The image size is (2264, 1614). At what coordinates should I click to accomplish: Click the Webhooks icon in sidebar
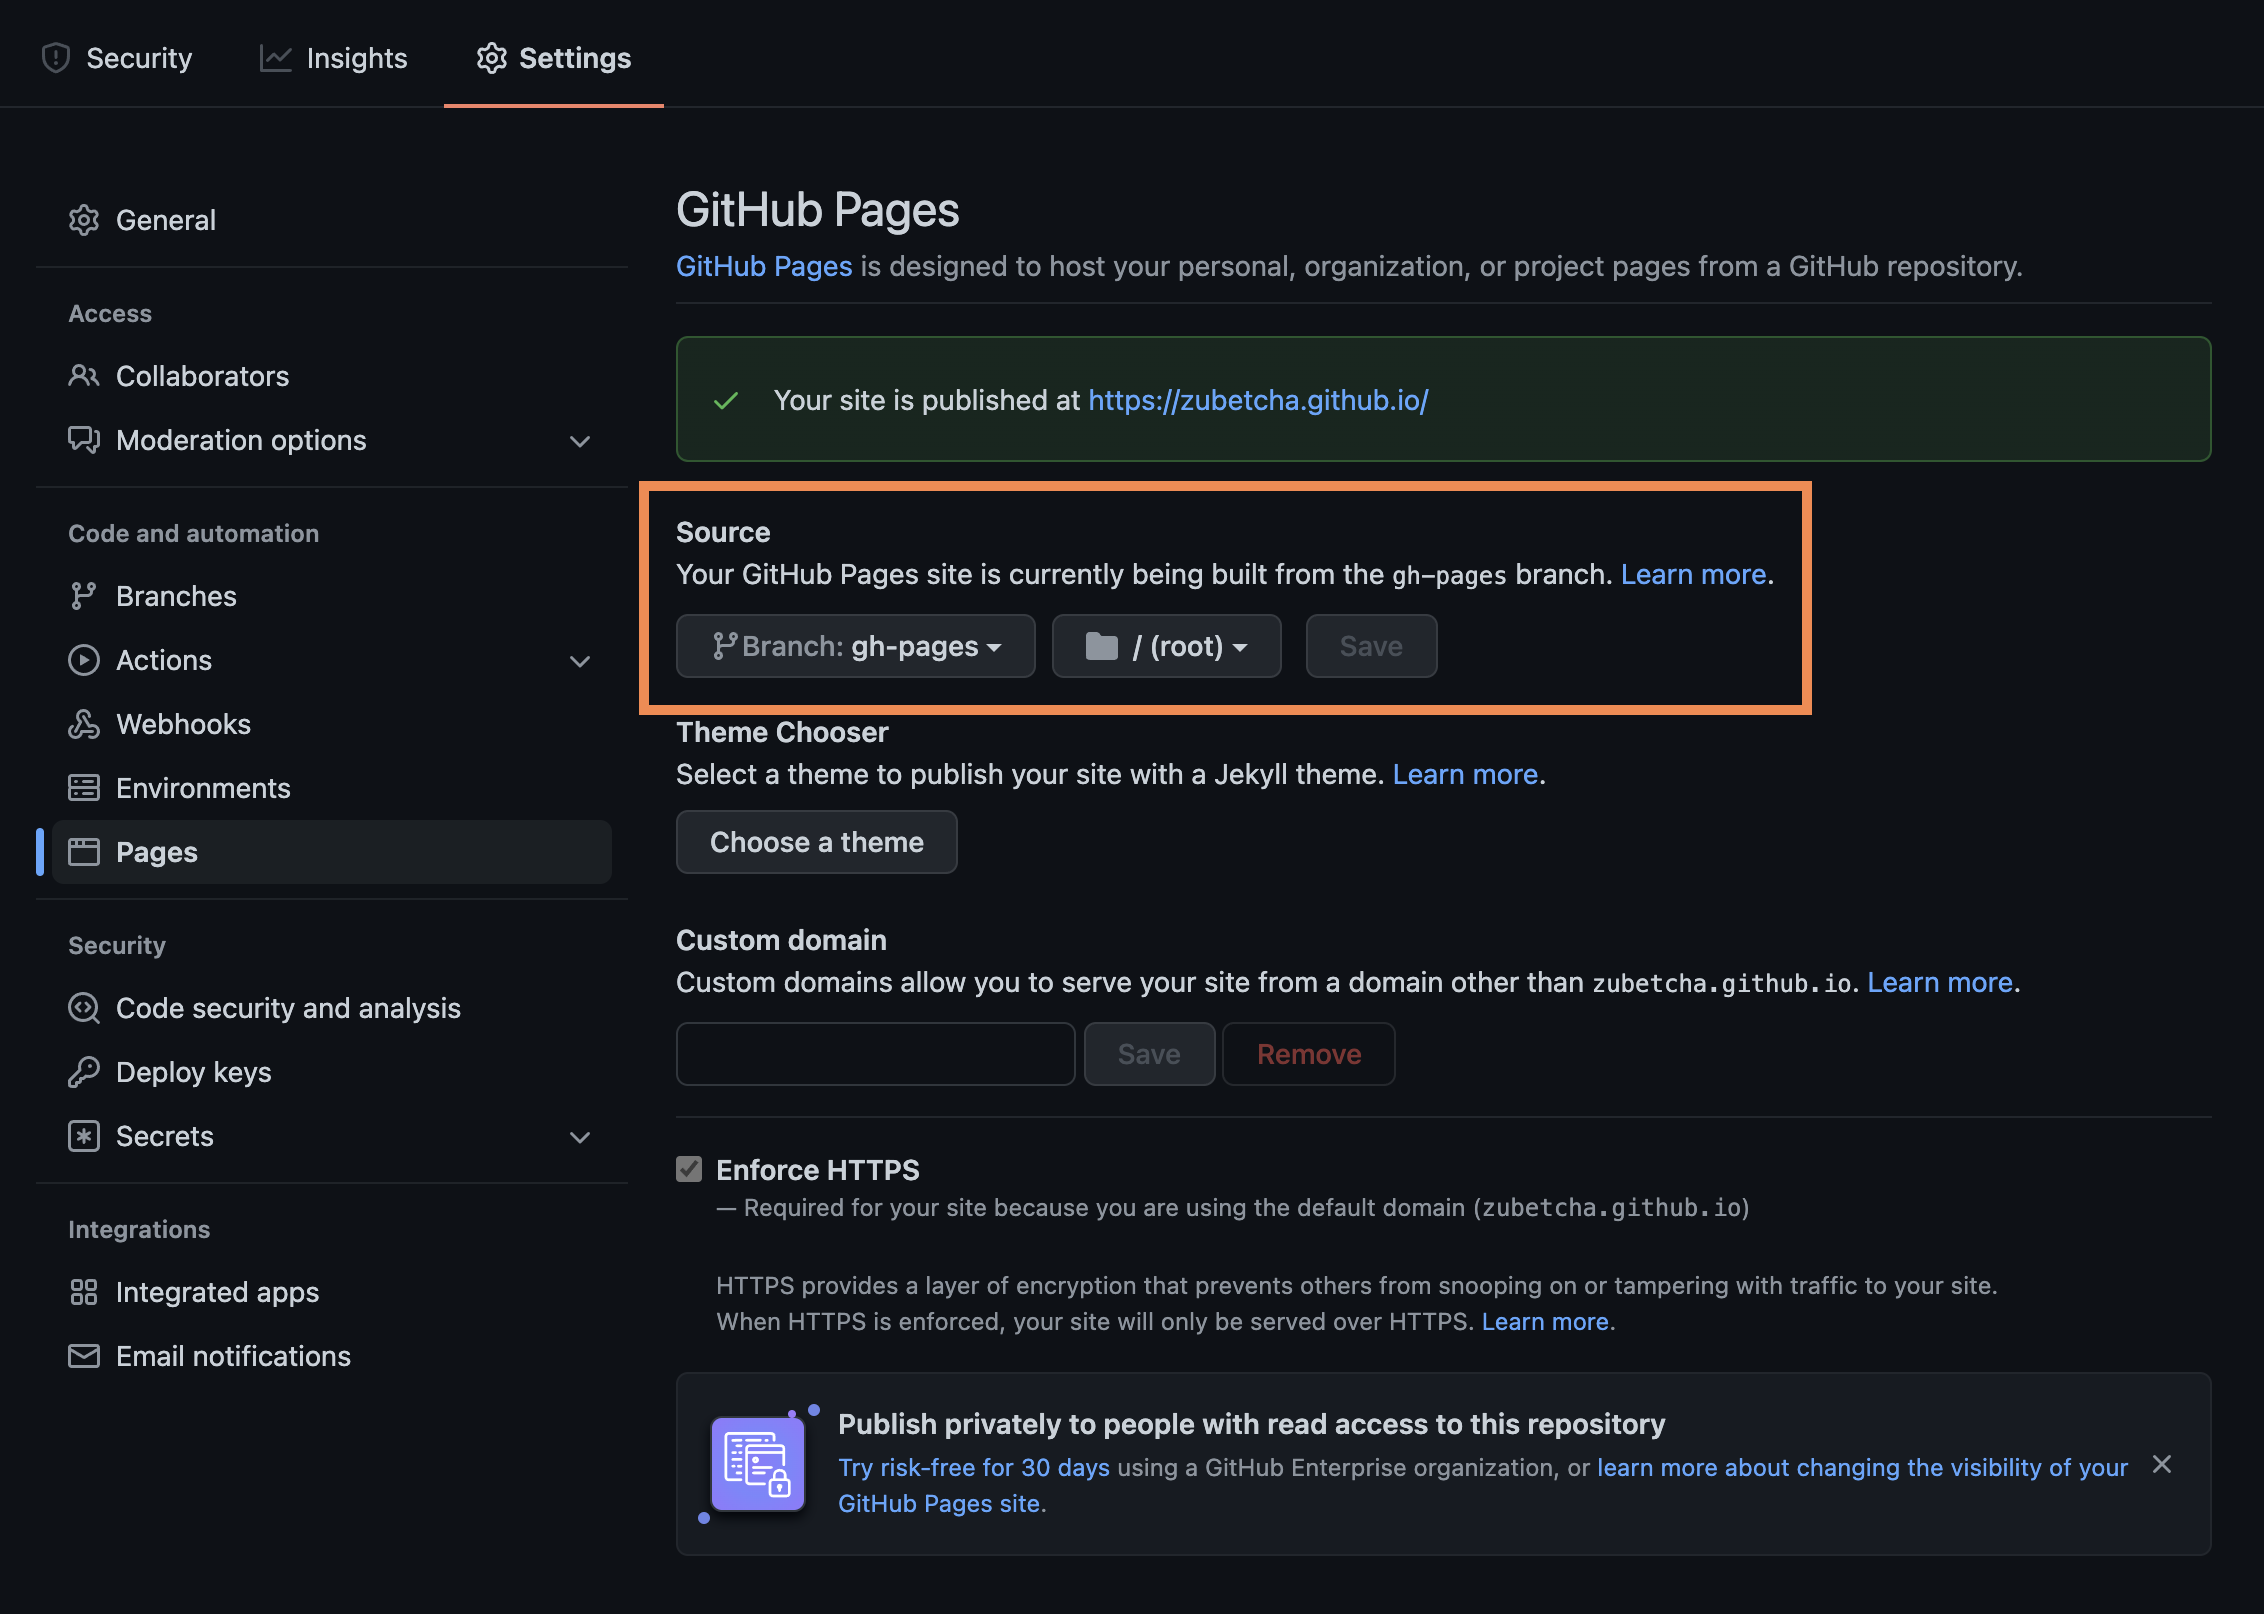84,724
